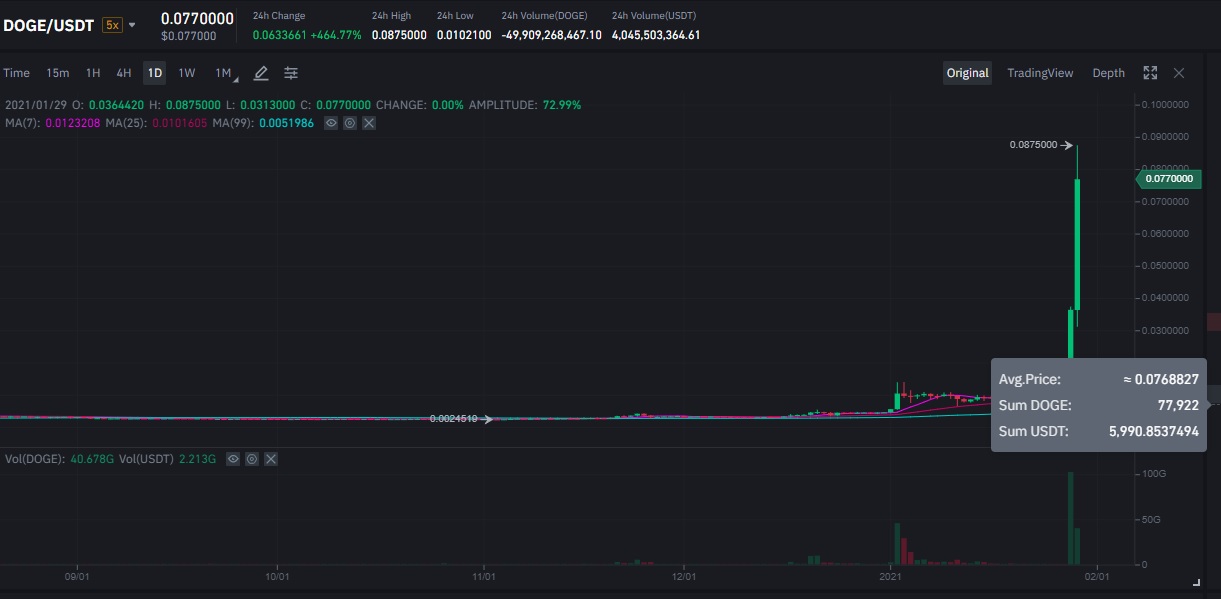Click the 2021 date label on time axis
1221x599 pixels.
[892, 576]
